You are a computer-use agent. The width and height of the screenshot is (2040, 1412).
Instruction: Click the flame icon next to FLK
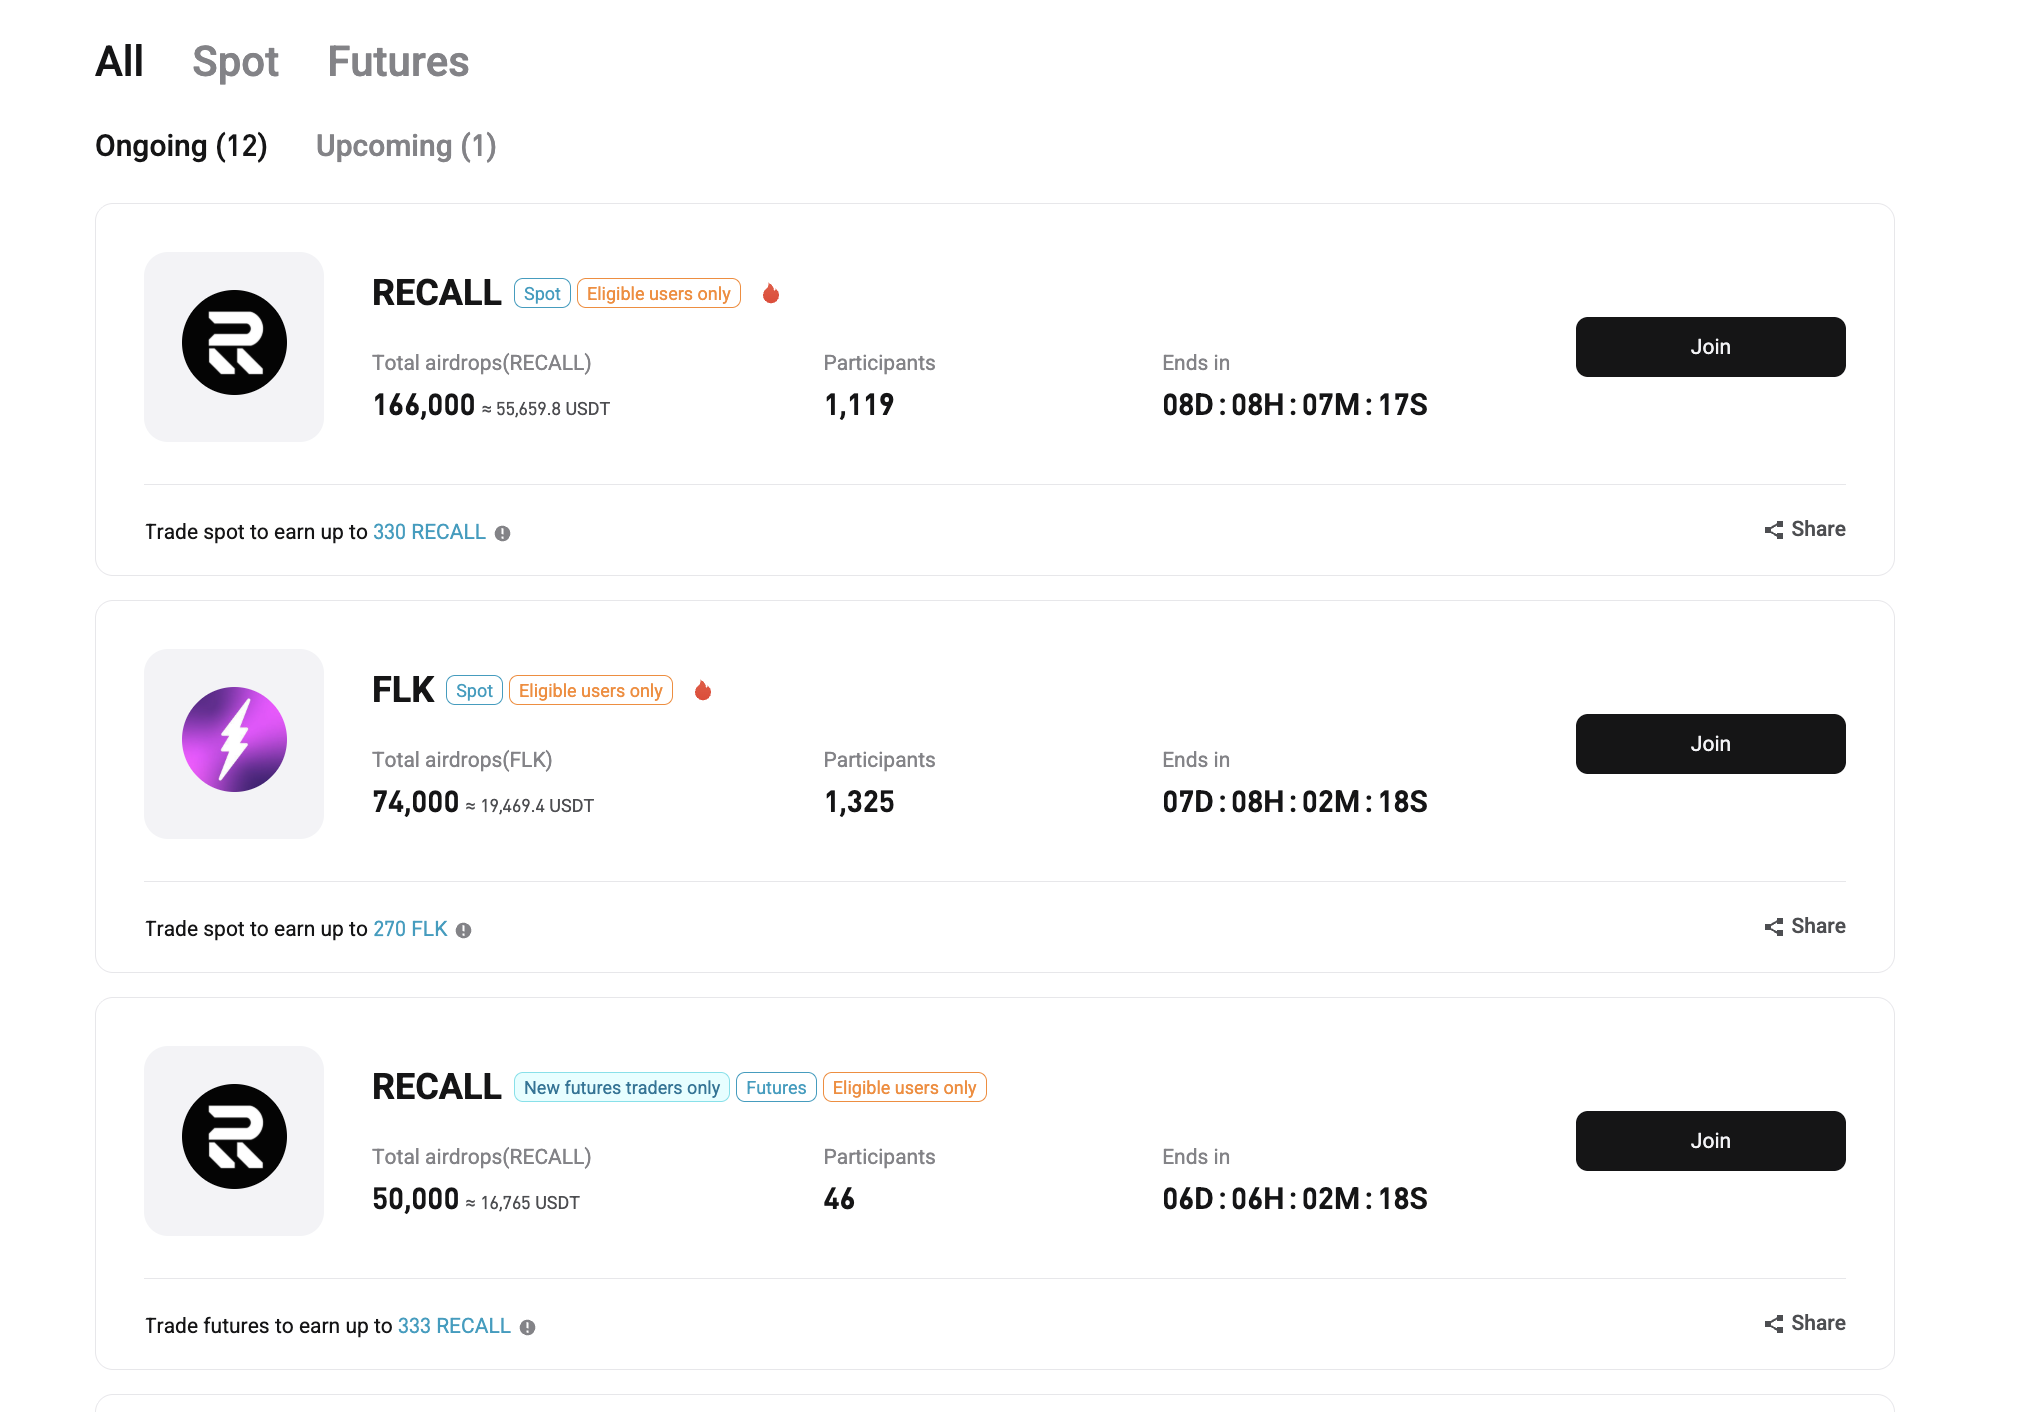point(703,690)
